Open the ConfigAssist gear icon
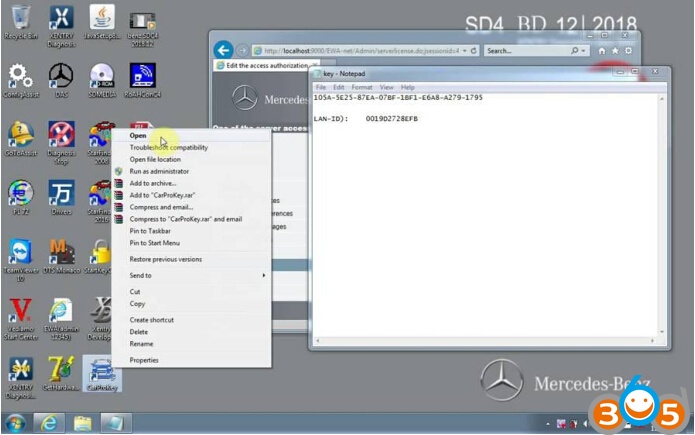The width and height of the screenshot is (695, 435). tap(20, 81)
